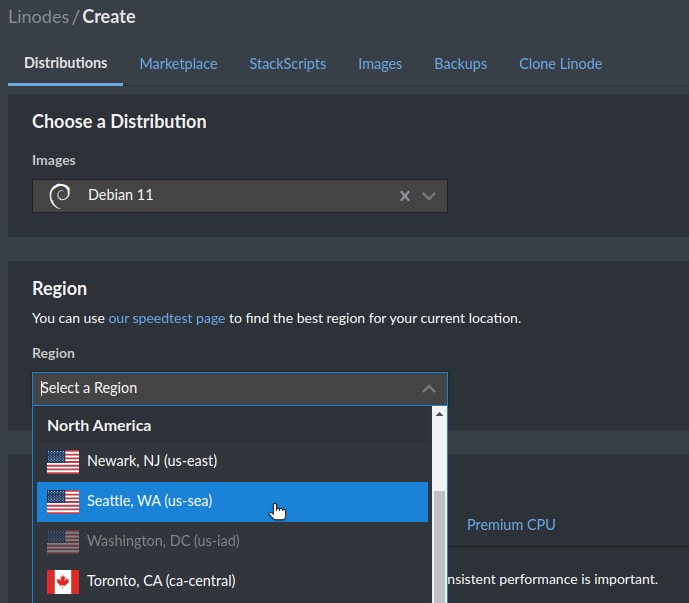The height and width of the screenshot is (603, 689).
Task: Open the Clone Linode tab
Action: coord(561,64)
